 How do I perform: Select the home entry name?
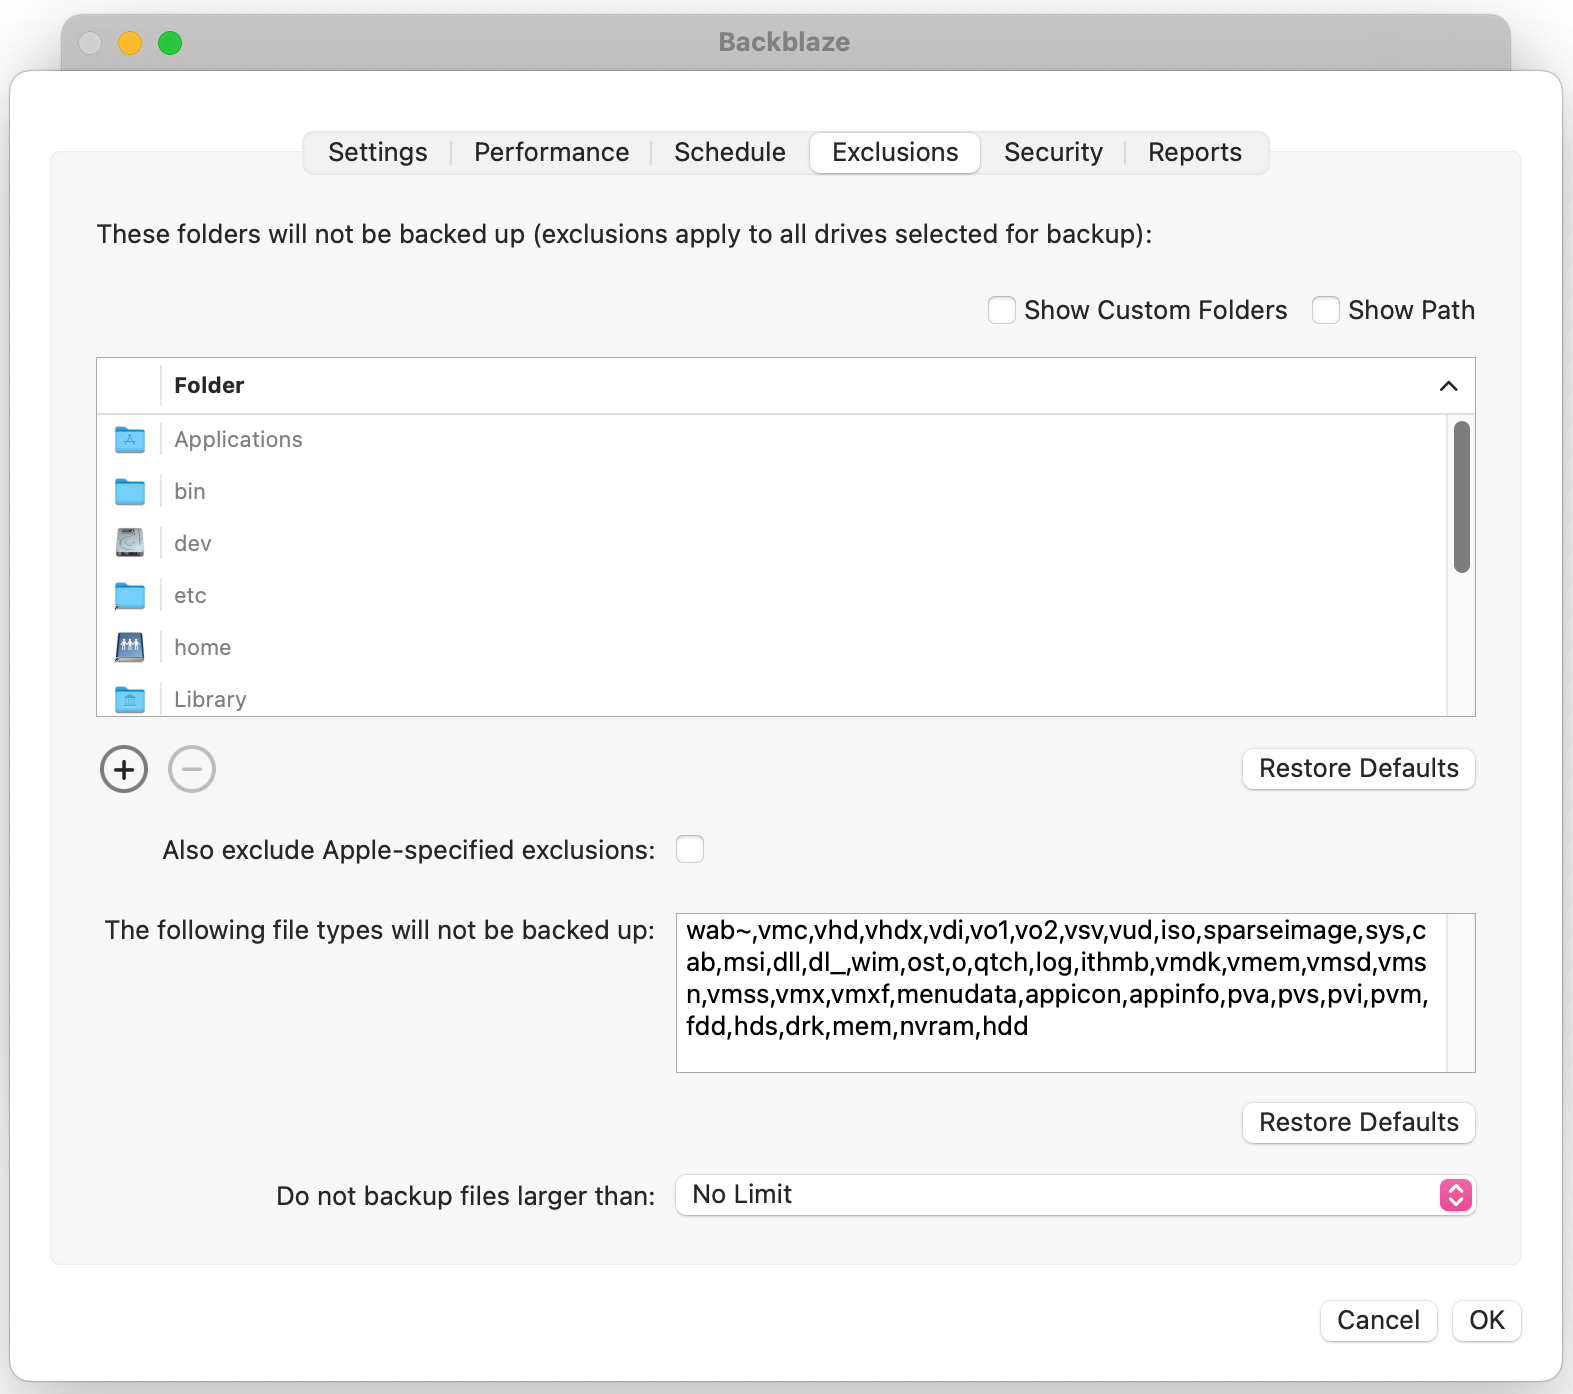(x=203, y=648)
